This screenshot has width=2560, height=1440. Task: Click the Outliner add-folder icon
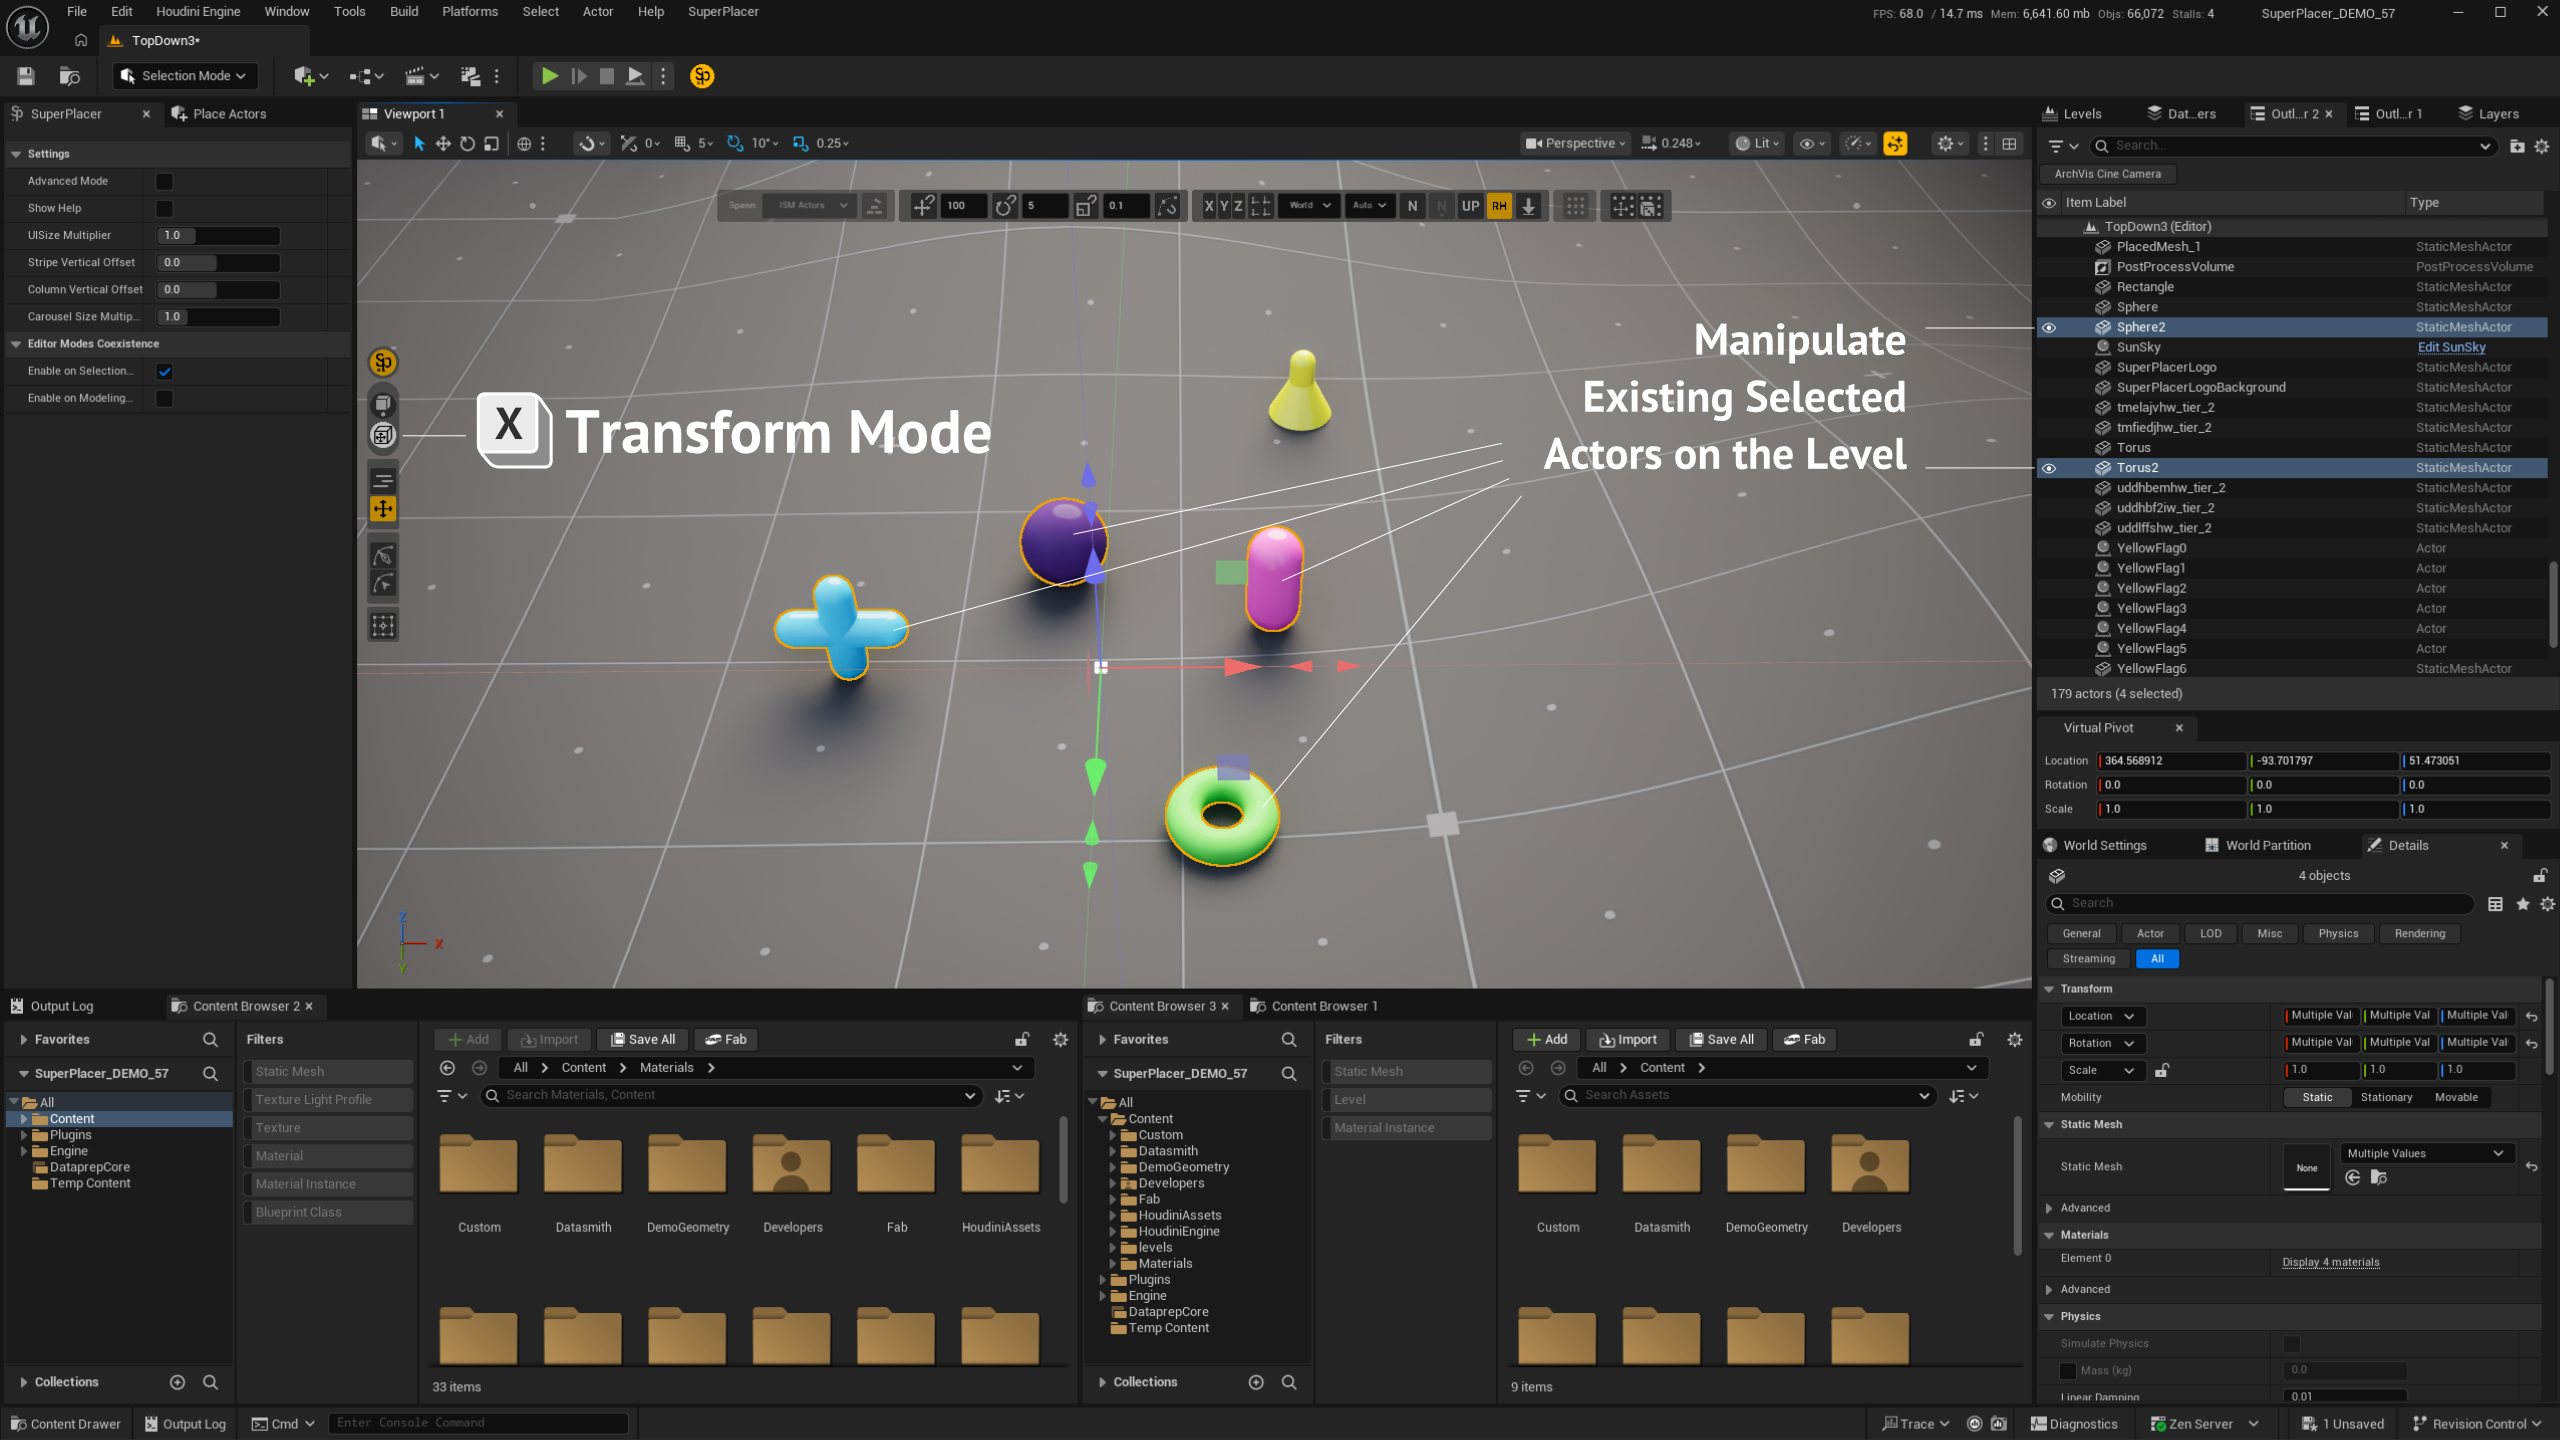[x=2517, y=146]
